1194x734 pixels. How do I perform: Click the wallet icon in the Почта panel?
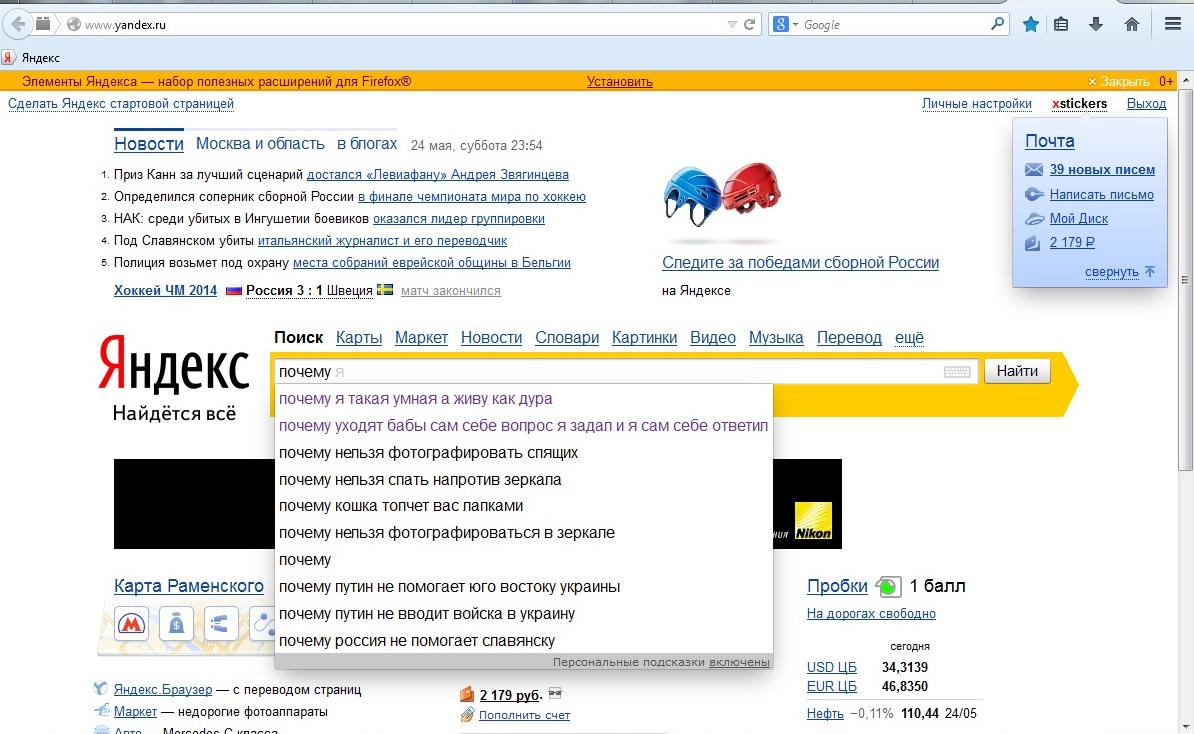point(1033,244)
